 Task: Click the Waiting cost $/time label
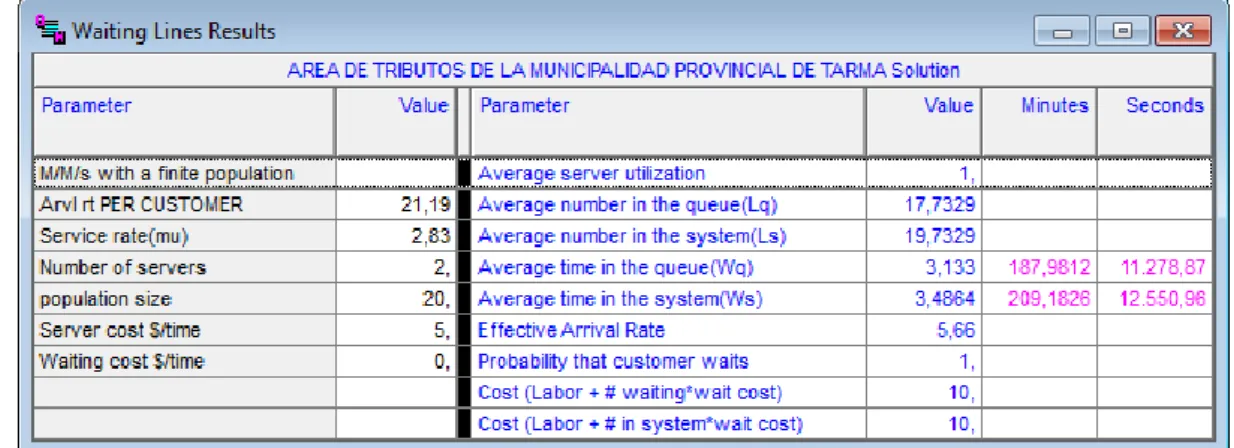pyautogui.click(x=120, y=361)
